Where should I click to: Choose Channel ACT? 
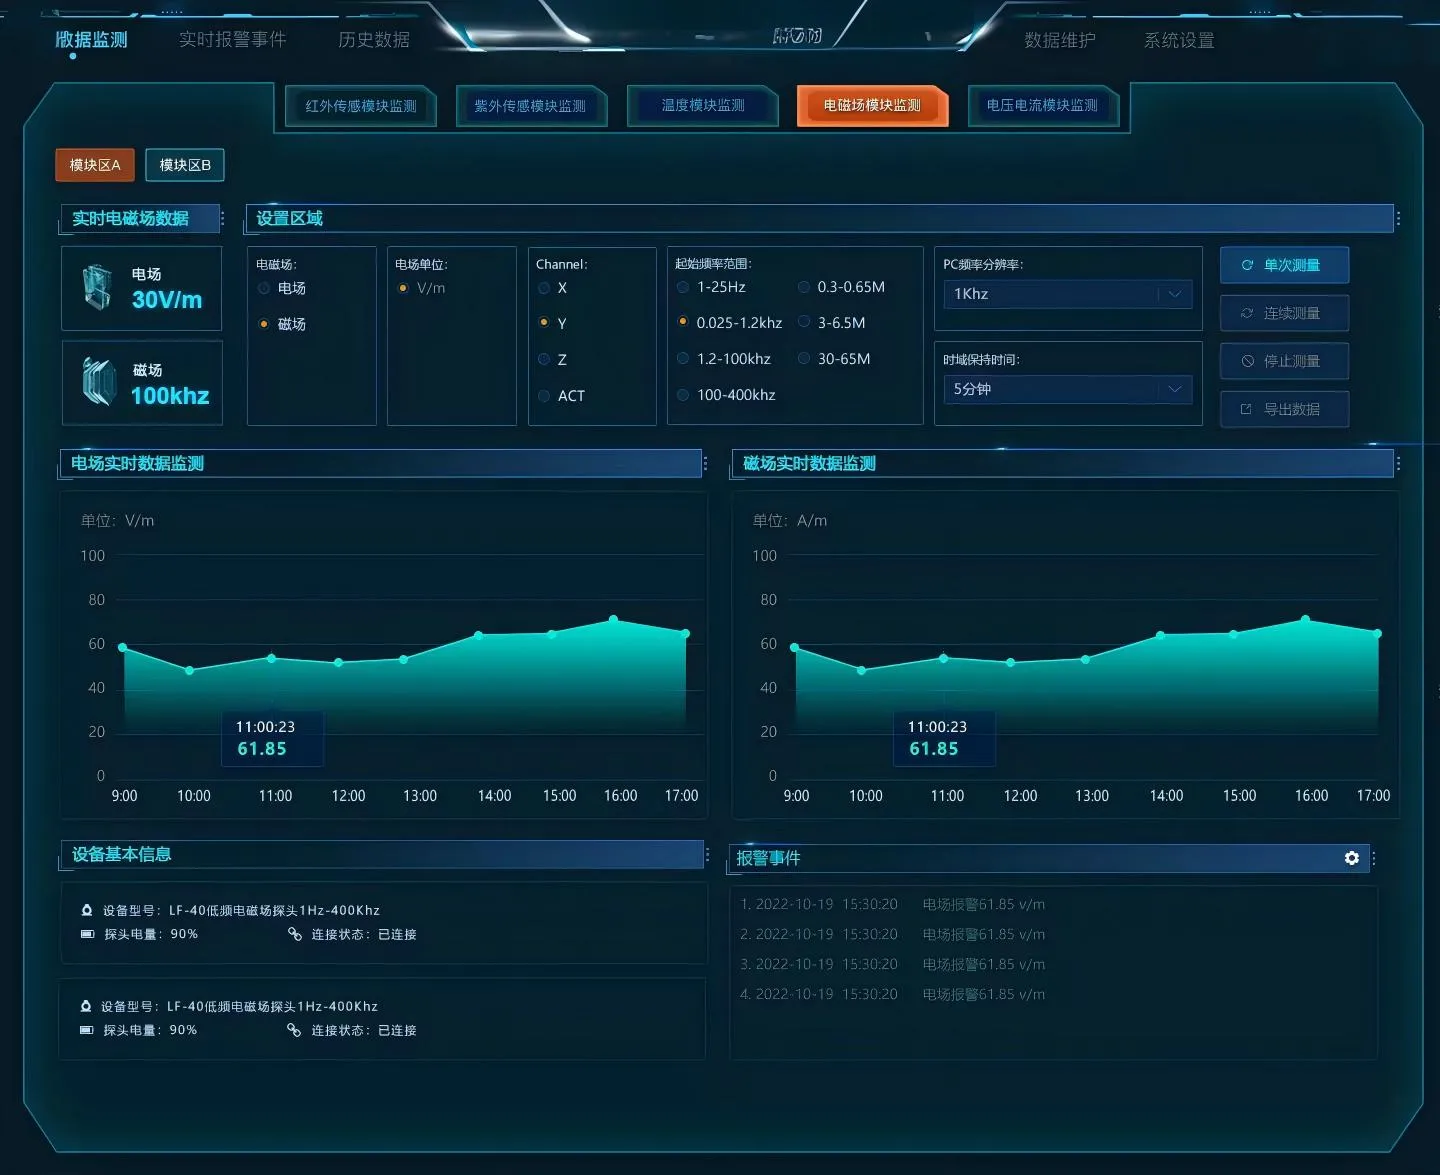click(544, 396)
